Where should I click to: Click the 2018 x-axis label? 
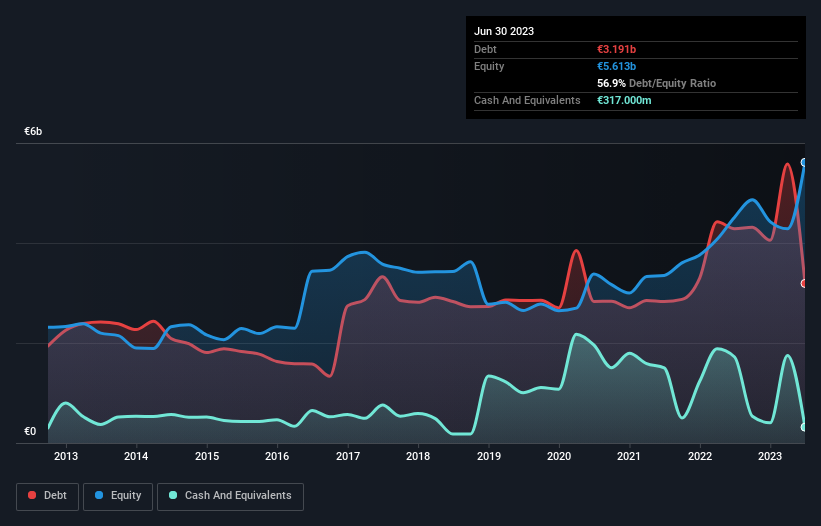point(418,456)
